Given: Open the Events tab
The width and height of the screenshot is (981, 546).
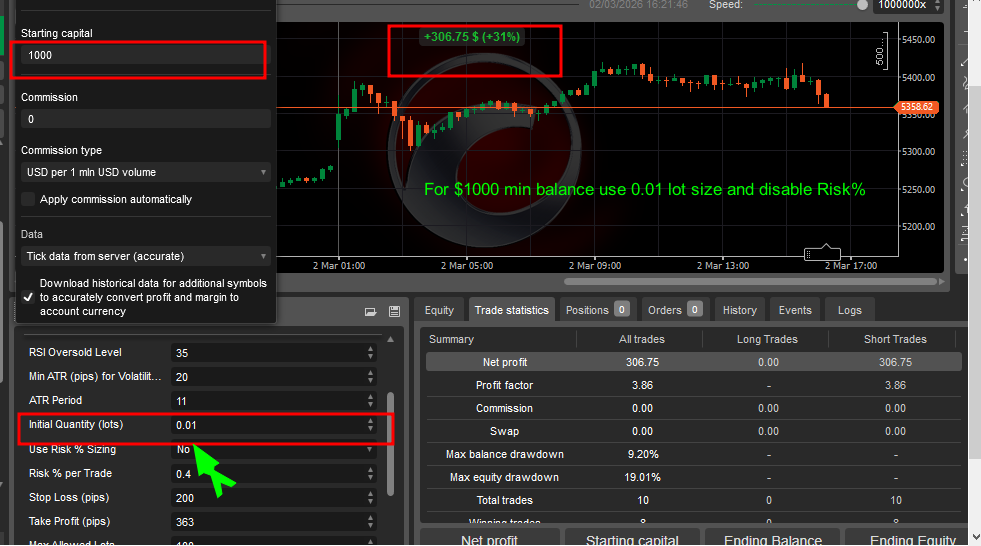Looking at the screenshot, I should coord(795,310).
